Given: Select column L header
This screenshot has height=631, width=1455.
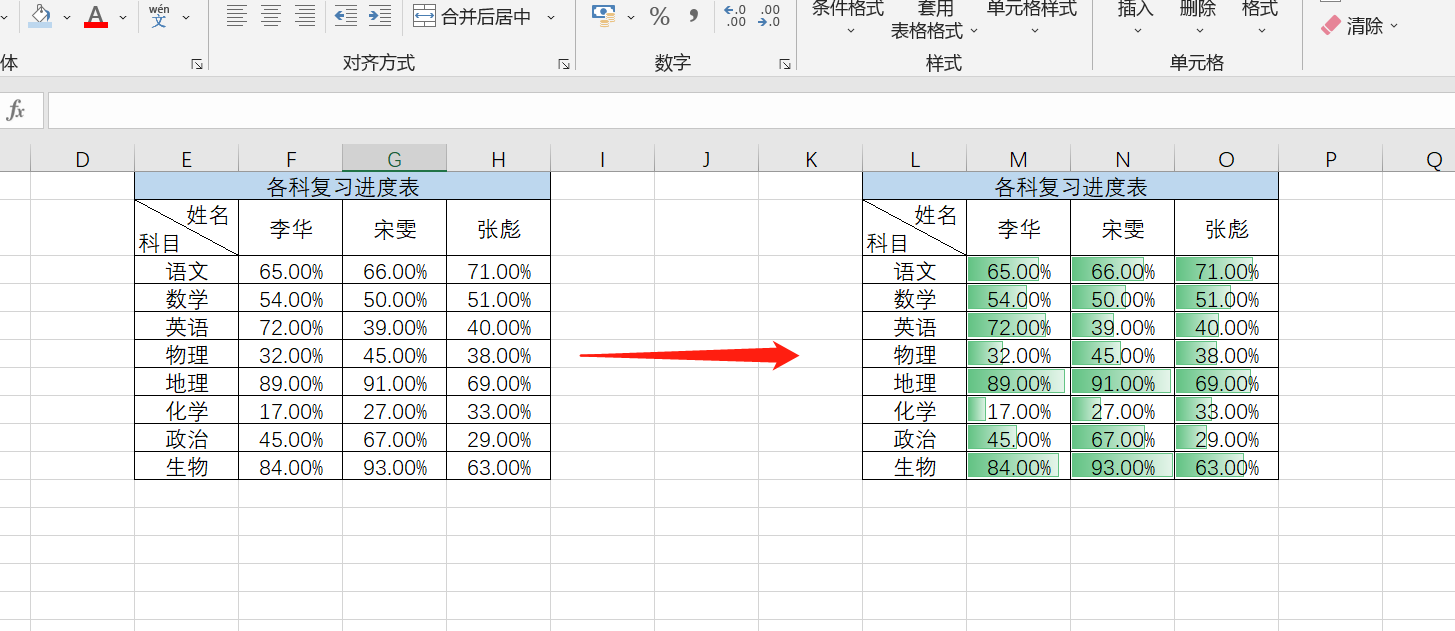Looking at the screenshot, I should tap(915, 159).
